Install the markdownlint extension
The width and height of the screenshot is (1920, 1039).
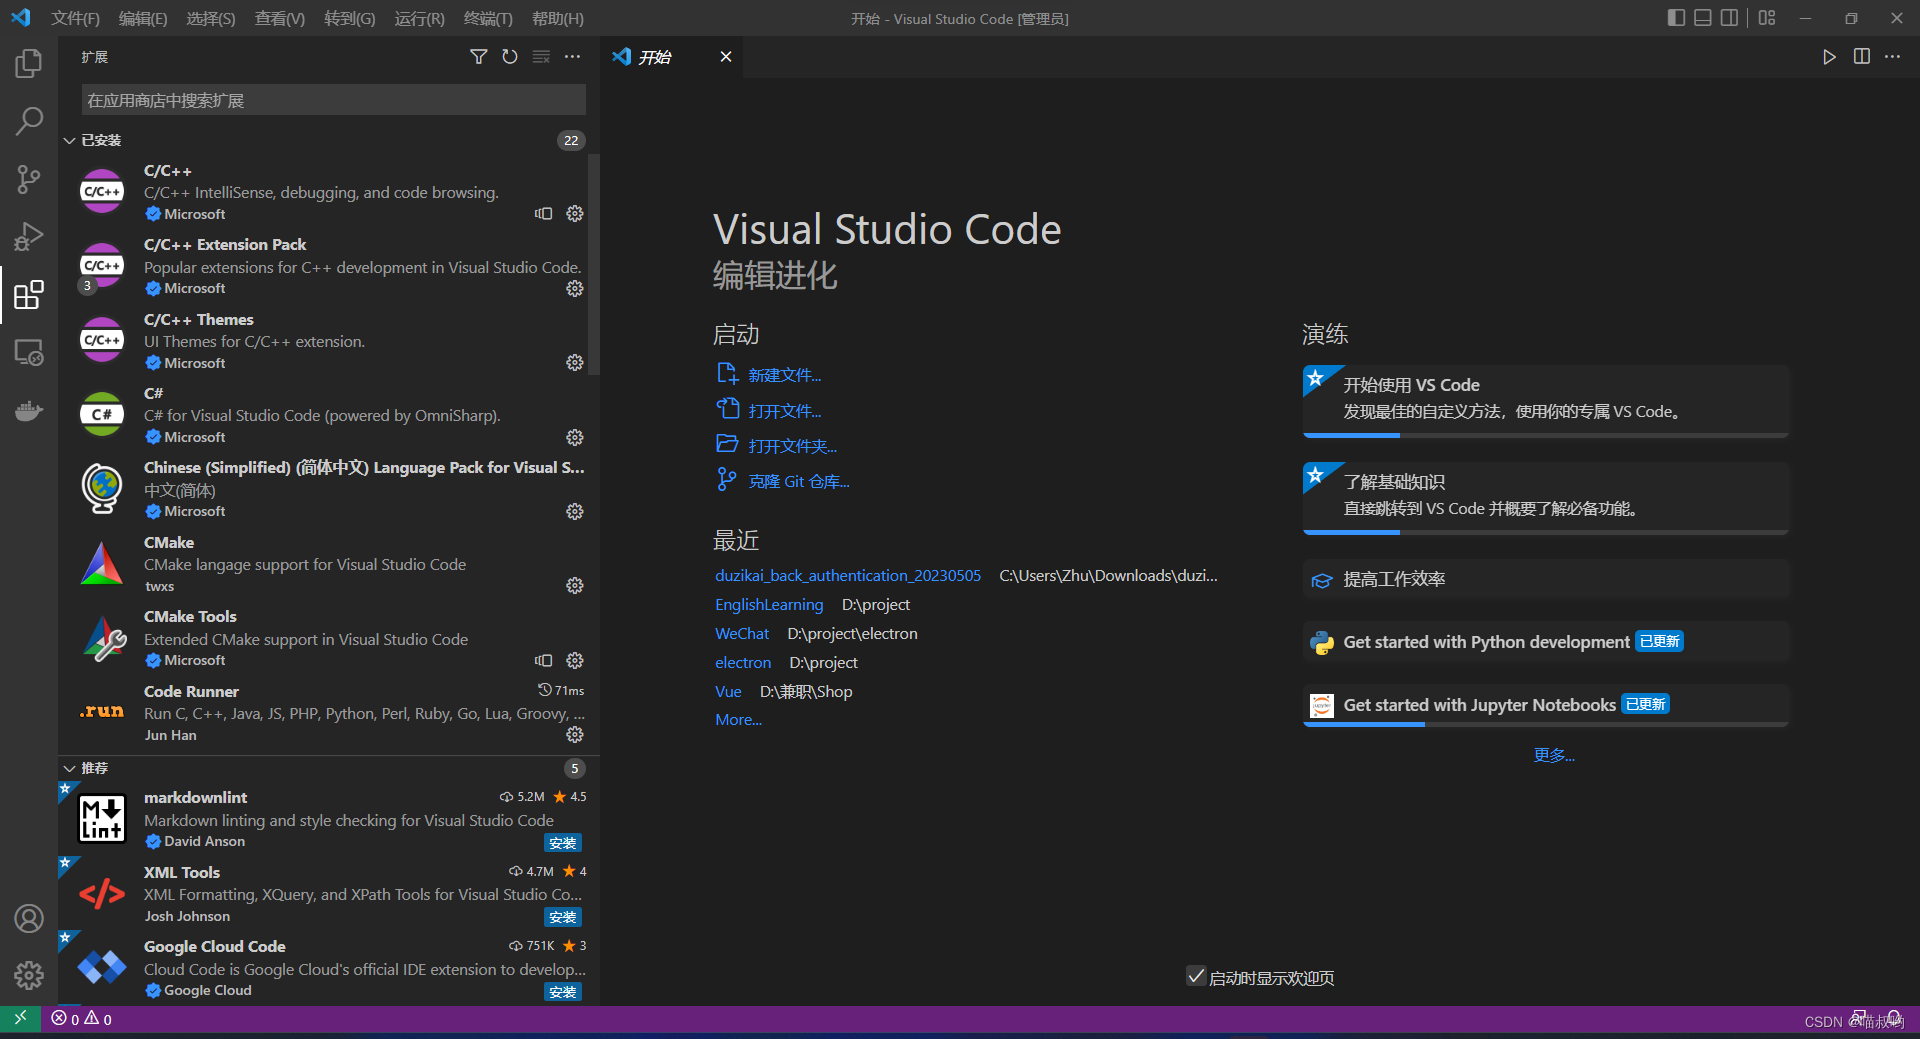click(x=563, y=843)
